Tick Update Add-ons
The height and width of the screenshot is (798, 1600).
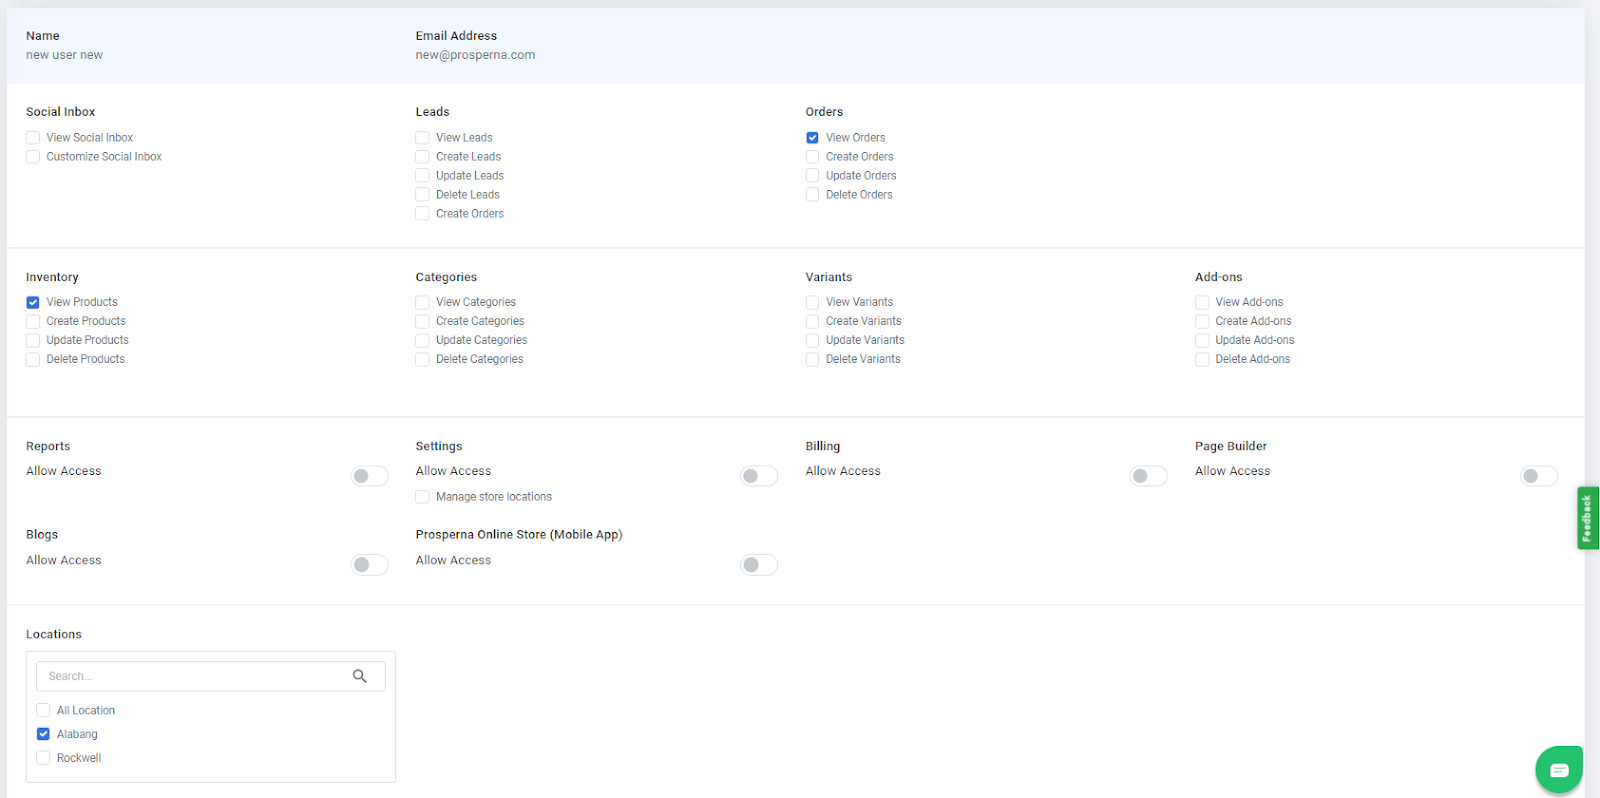[x=1202, y=340]
